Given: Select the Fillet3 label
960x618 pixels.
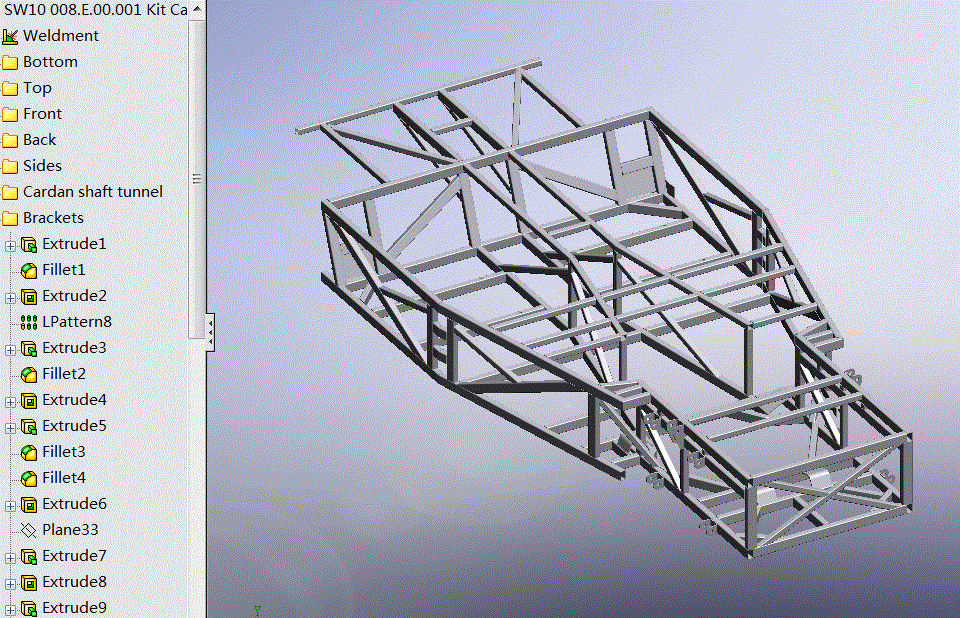Looking at the screenshot, I should click(64, 452).
